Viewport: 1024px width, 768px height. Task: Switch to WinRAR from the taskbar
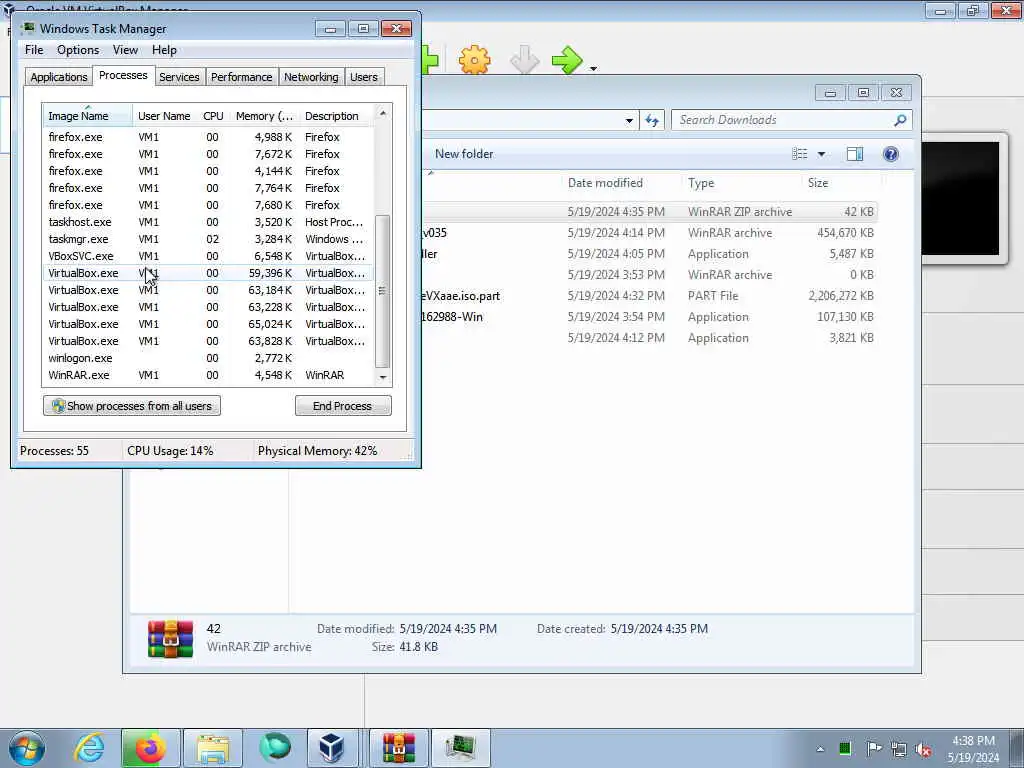[398, 748]
